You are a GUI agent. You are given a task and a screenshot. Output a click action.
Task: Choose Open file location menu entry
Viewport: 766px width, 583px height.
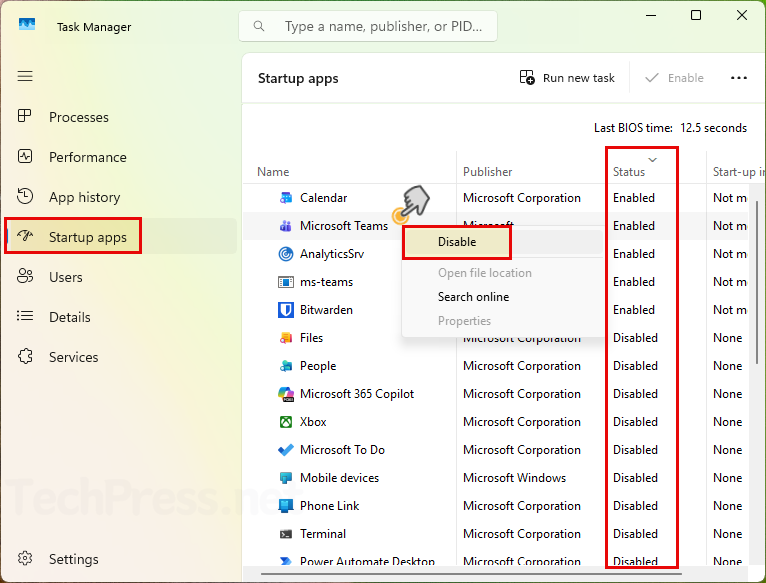[485, 273]
